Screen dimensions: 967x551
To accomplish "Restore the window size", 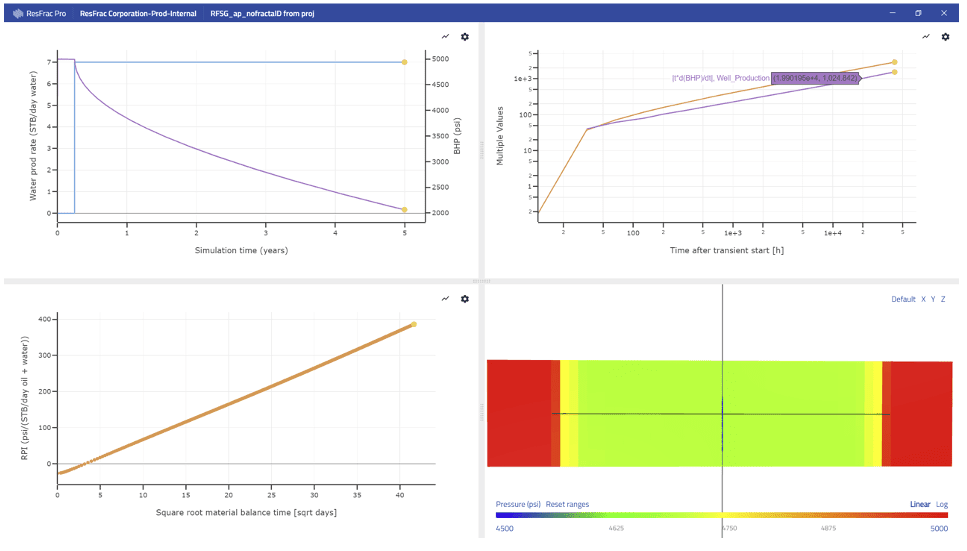I will coord(918,13).
